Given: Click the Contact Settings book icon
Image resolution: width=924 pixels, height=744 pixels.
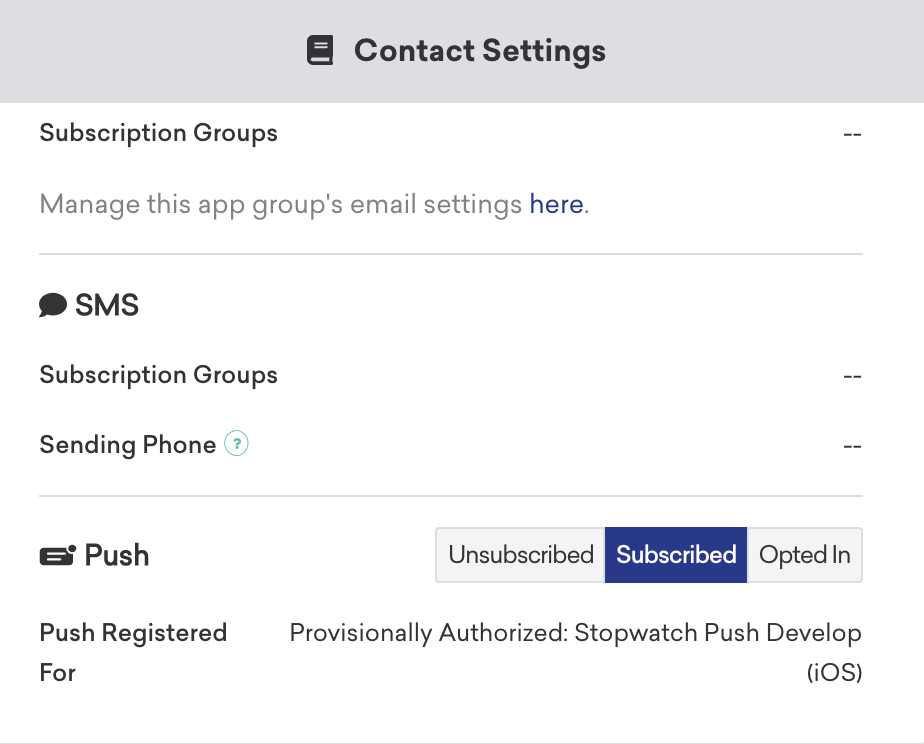Looking at the screenshot, I should [x=320, y=50].
